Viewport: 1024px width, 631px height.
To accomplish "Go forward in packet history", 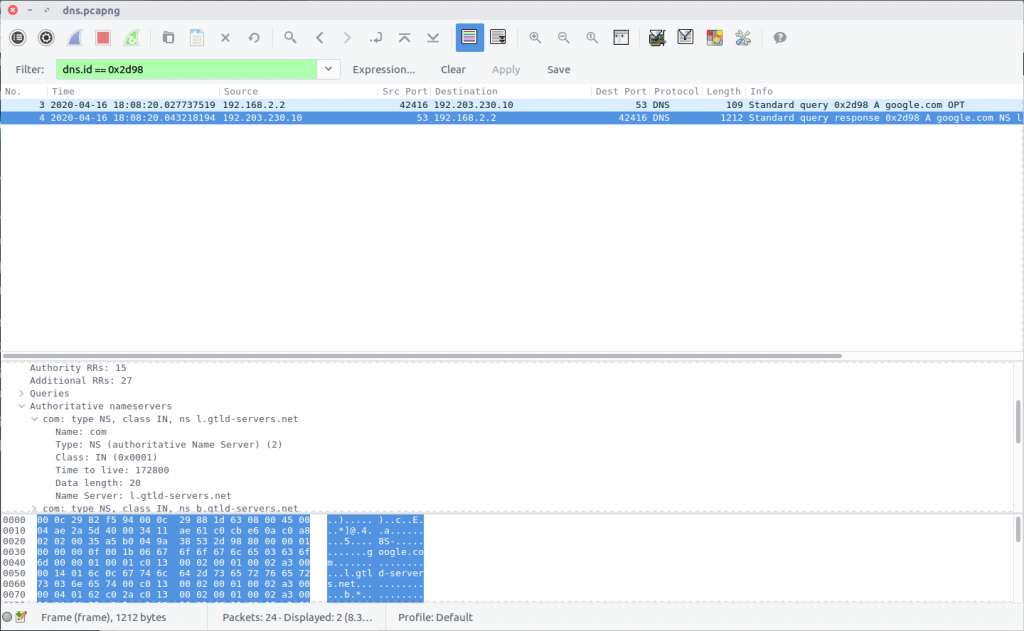I will 347,38.
